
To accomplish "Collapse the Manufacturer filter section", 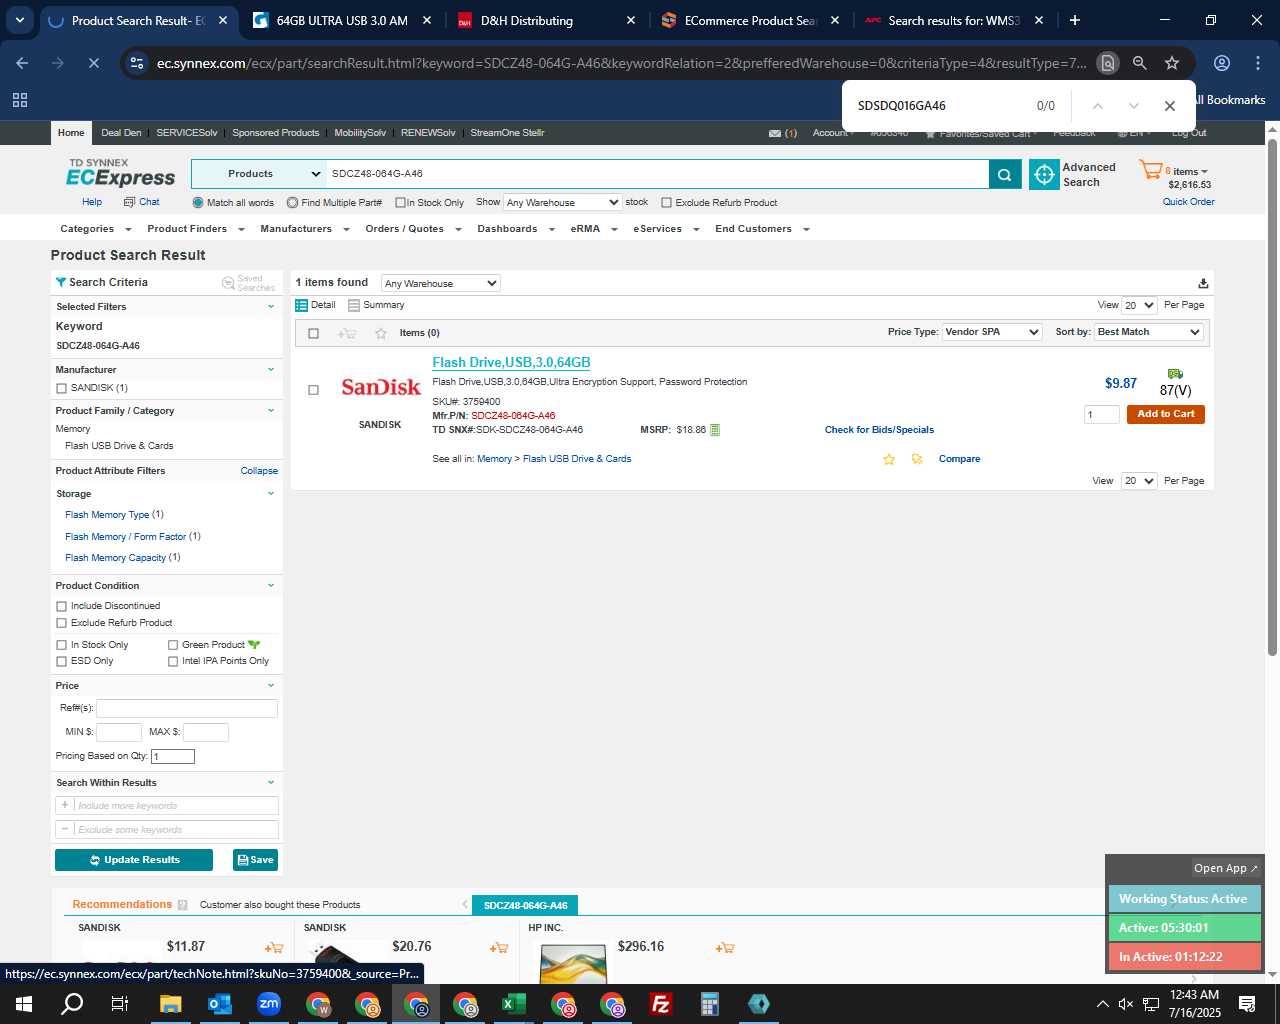I will (x=270, y=370).
